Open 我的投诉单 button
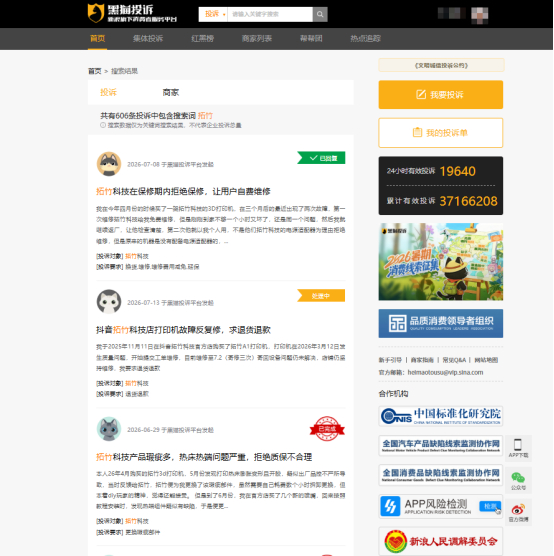This screenshot has width=554, height=556. (x=441, y=133)
